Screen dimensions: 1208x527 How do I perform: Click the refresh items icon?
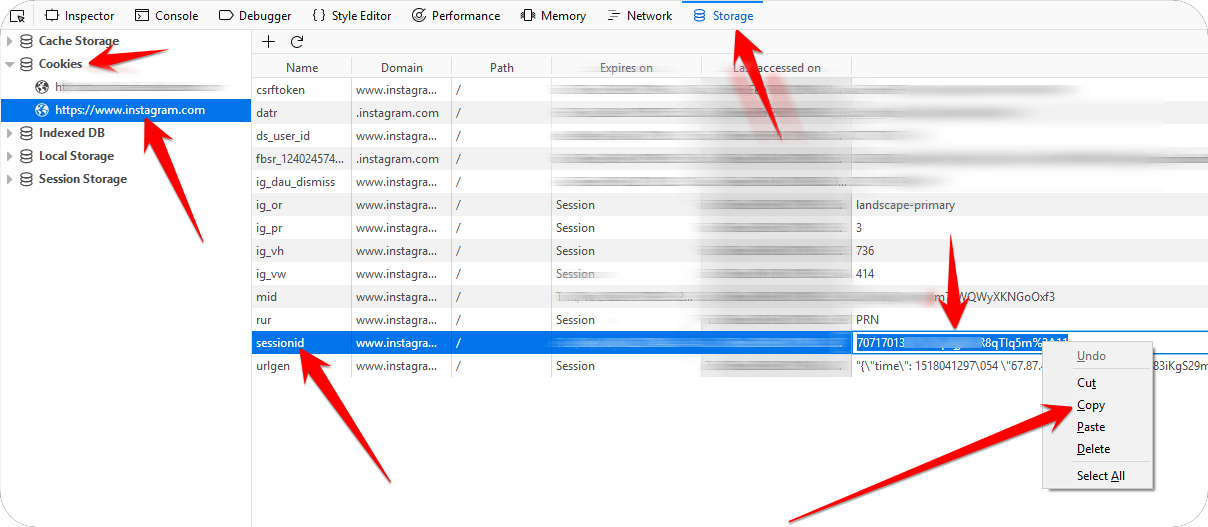pos(297,42)
